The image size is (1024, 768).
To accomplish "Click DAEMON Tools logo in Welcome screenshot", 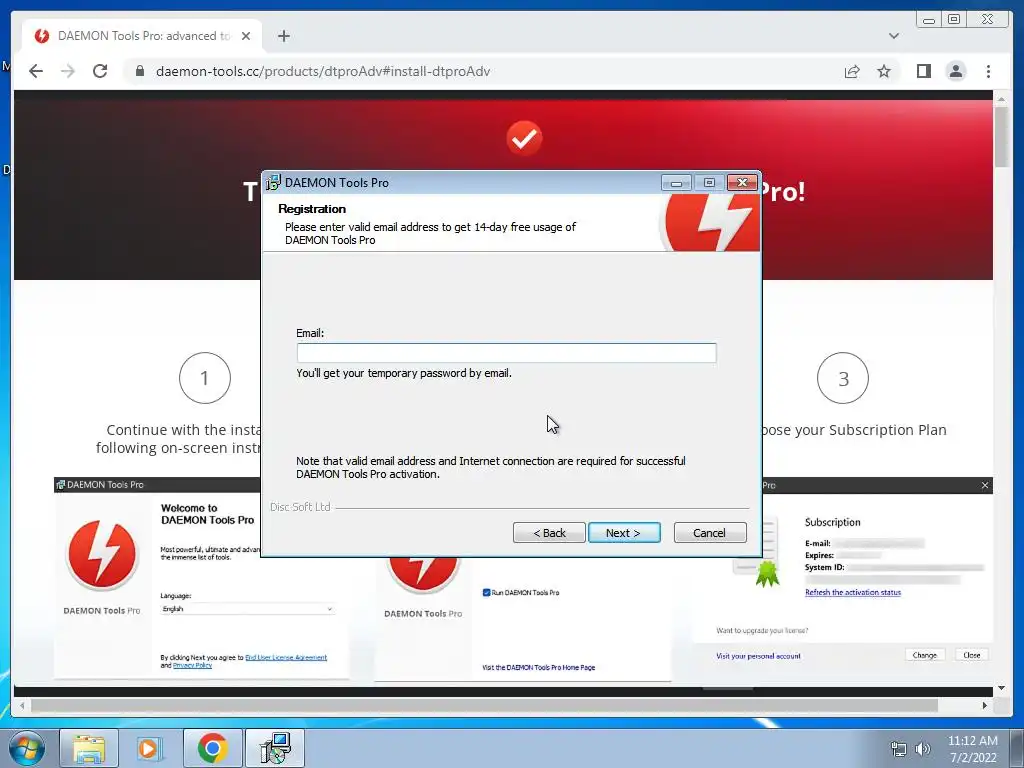I will 102,555.
